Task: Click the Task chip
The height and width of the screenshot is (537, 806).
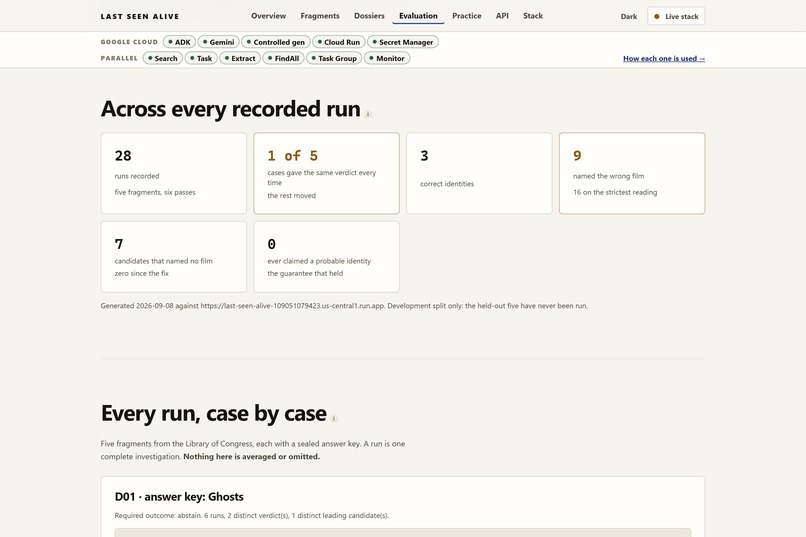Action: [x=201, y=58]
